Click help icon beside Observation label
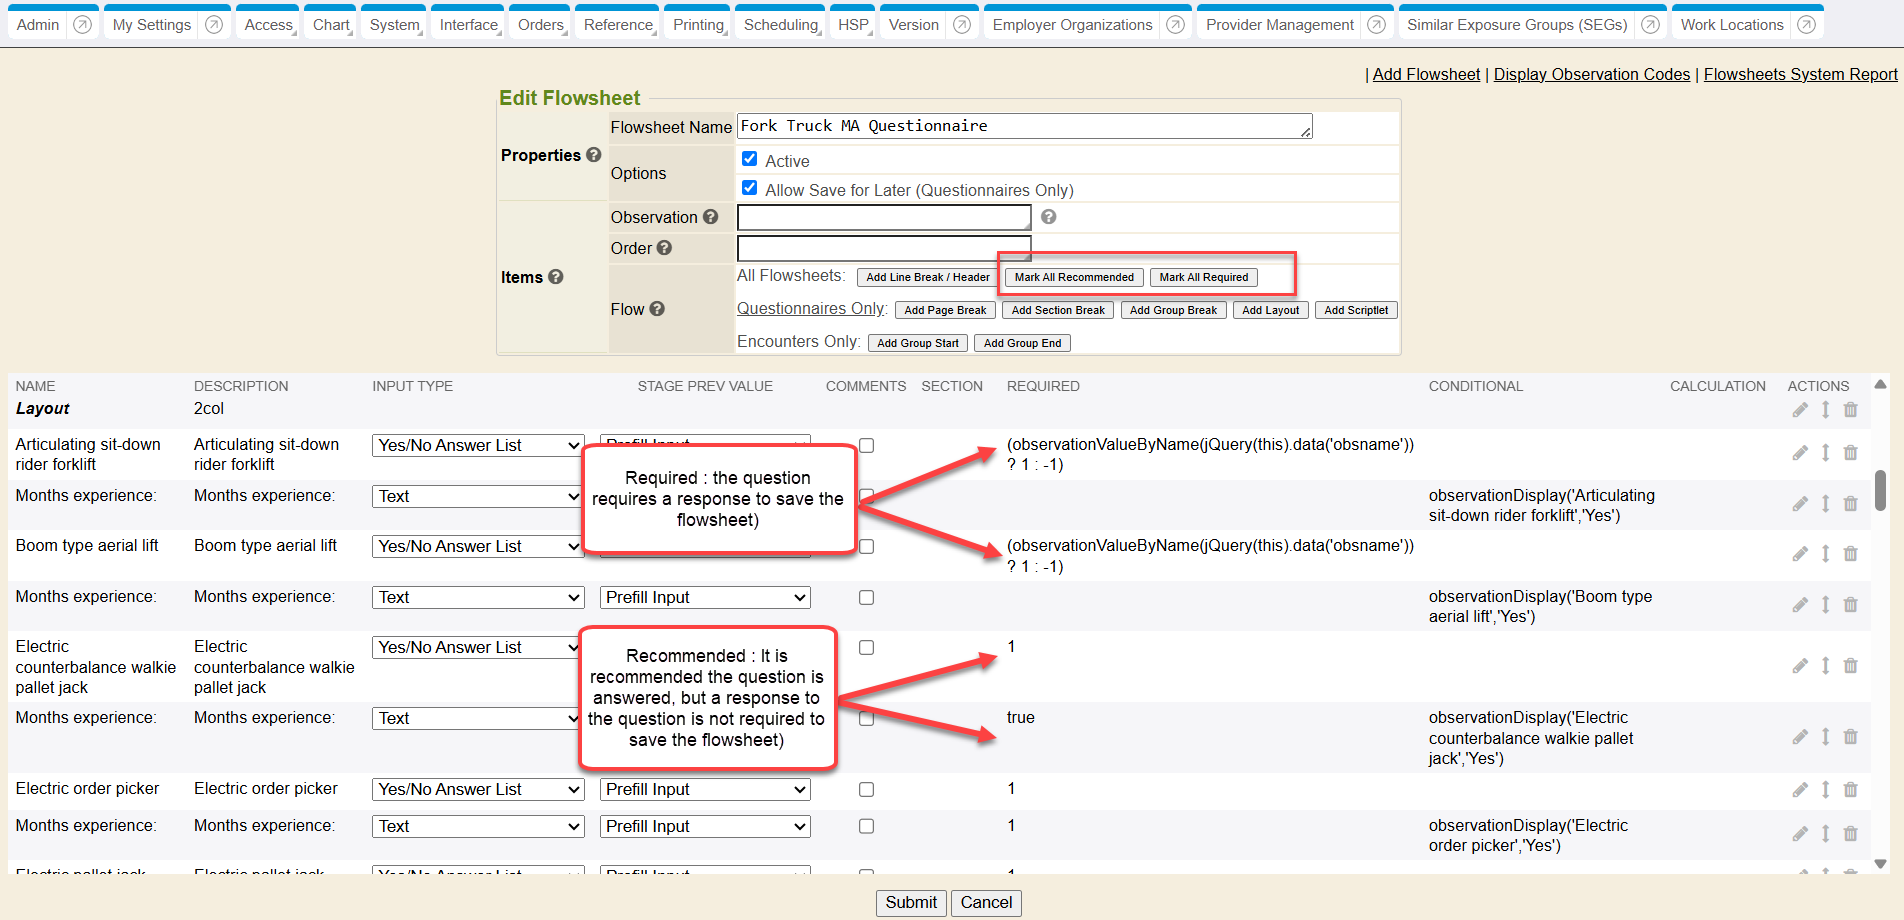 pyautogui.click(x=711, y=217)
